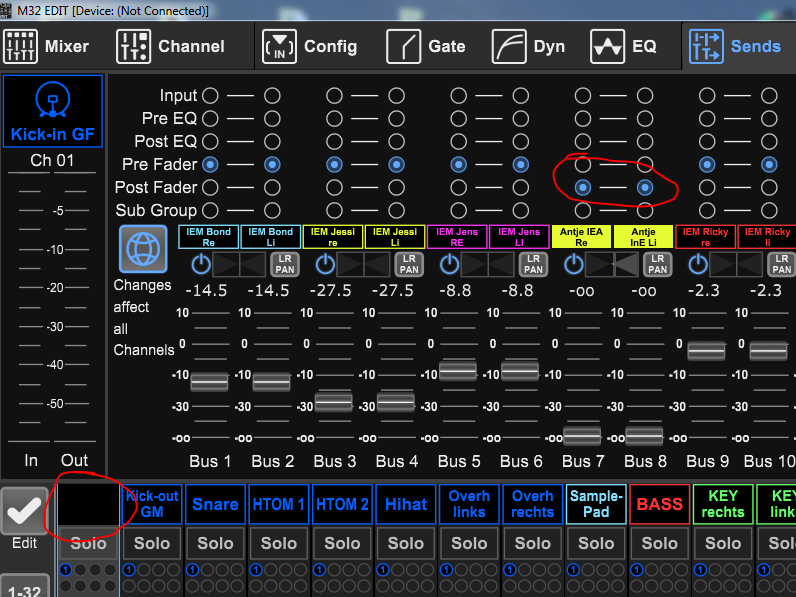Click the IEM Bond Re bus label
Screen dimensions: 796x597
point(209,237)
